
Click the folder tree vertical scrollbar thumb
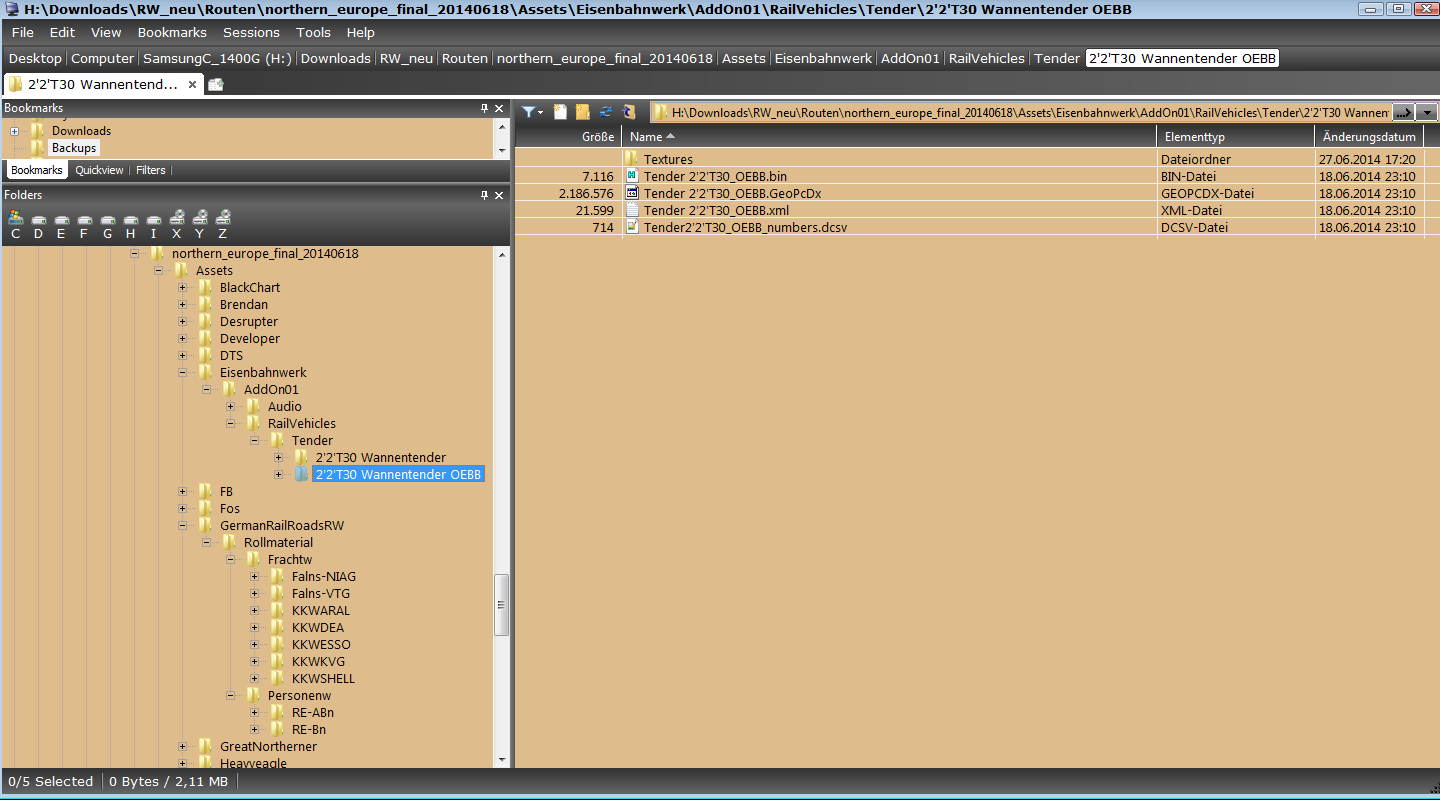pyautogui.click(x=502, y=605)
